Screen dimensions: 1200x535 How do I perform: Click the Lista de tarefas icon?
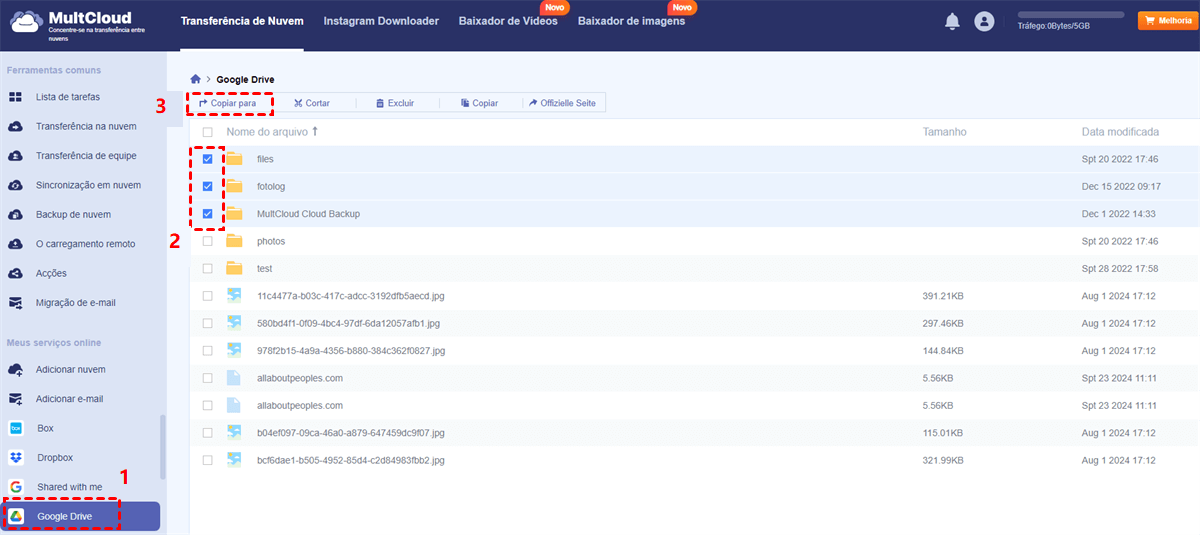pyautogui.click(x=15, y=97)
